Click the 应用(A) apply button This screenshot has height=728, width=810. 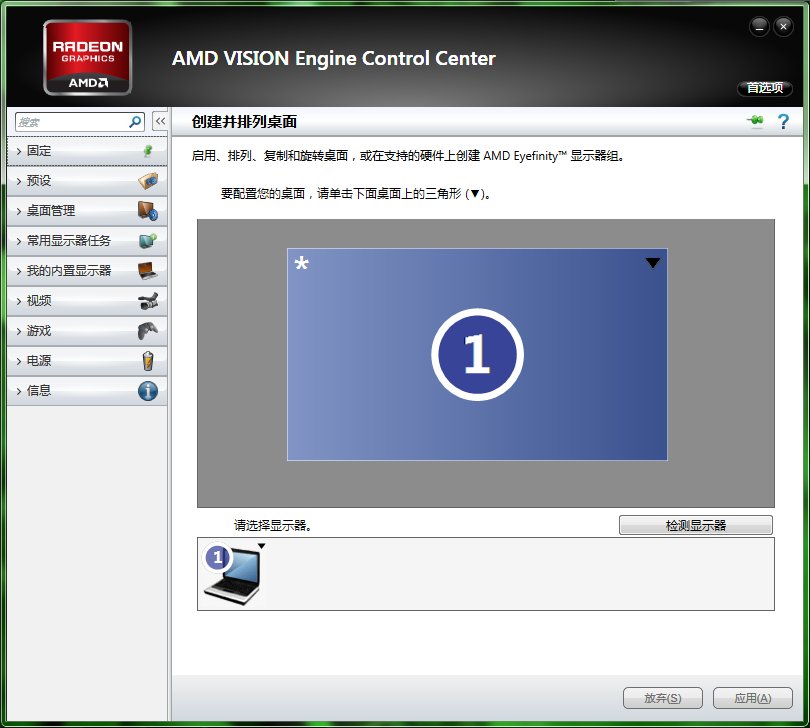752,698
